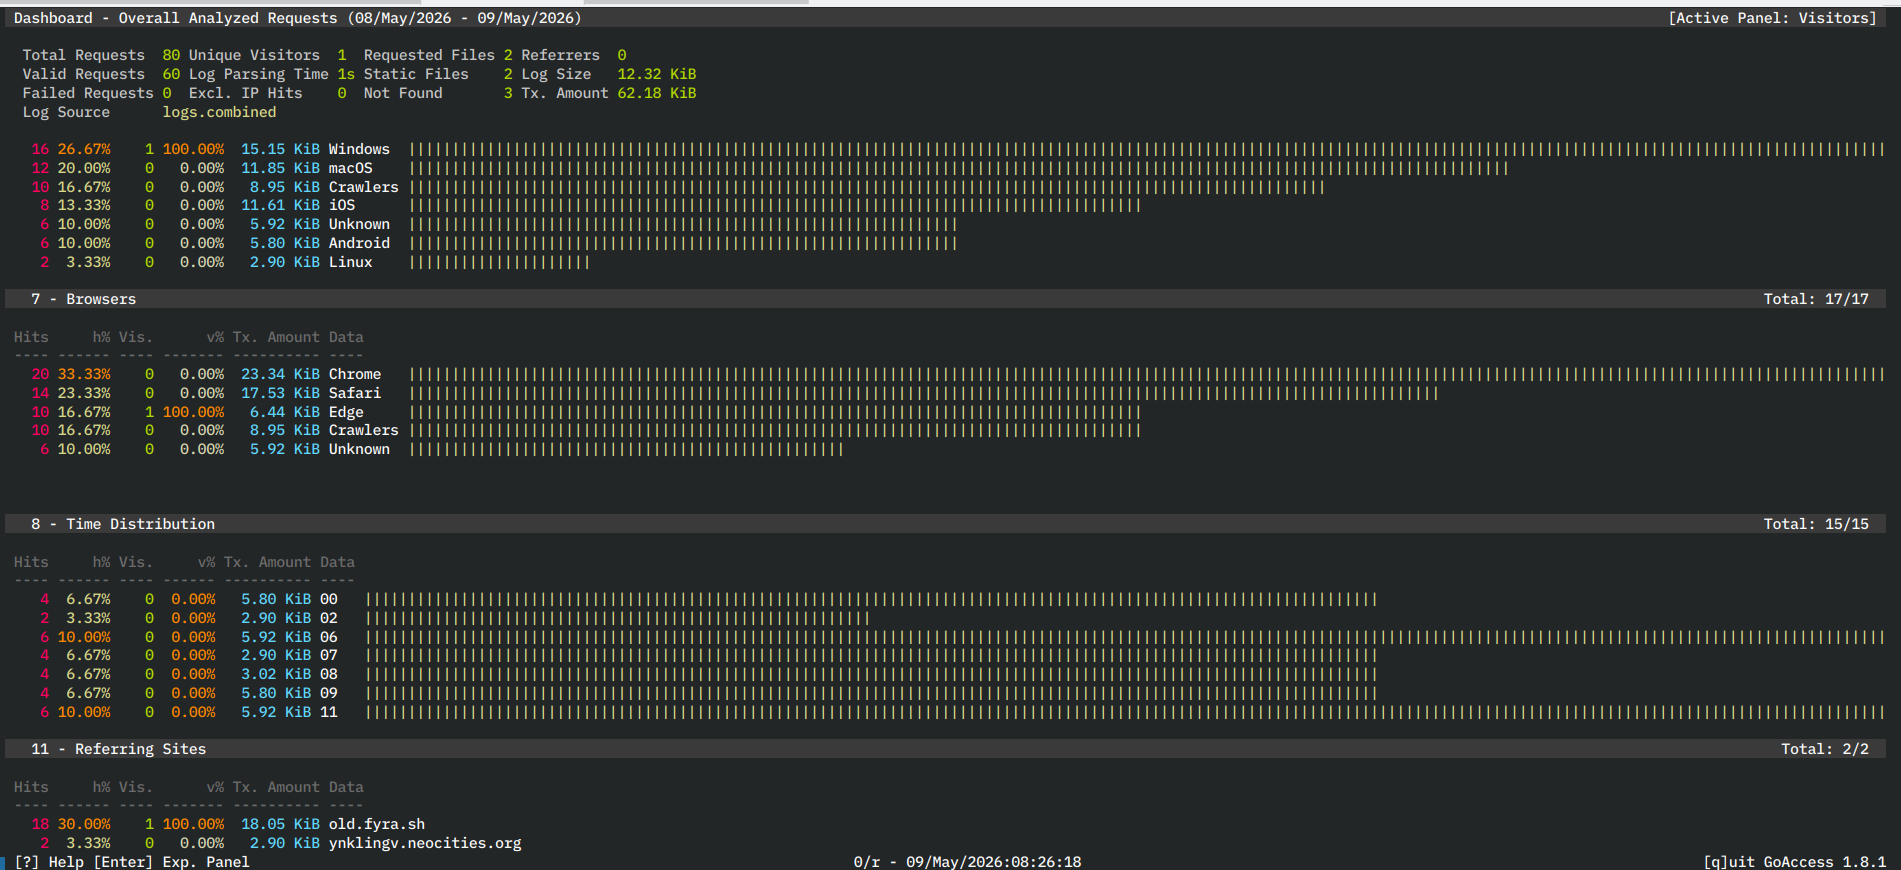The image size is (1901, 870).
Task: Click the '15.15 KiB' value in the Windows row
Action: 281,149
